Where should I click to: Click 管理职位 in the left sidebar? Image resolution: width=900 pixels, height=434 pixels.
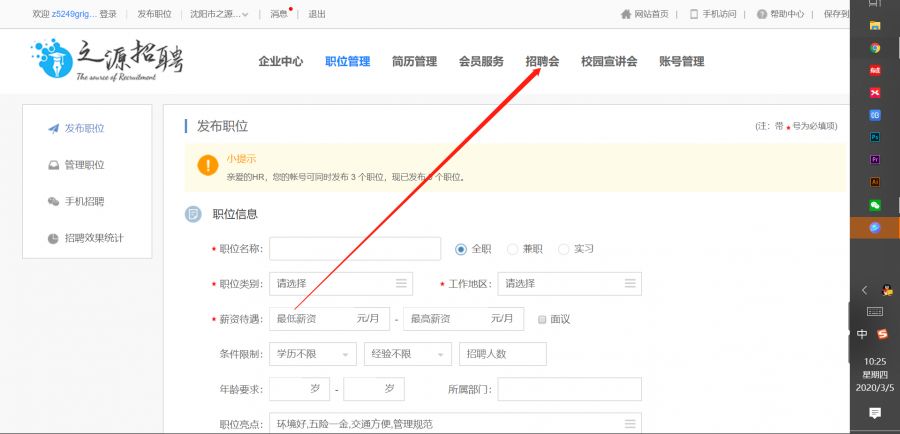(84, 165)
